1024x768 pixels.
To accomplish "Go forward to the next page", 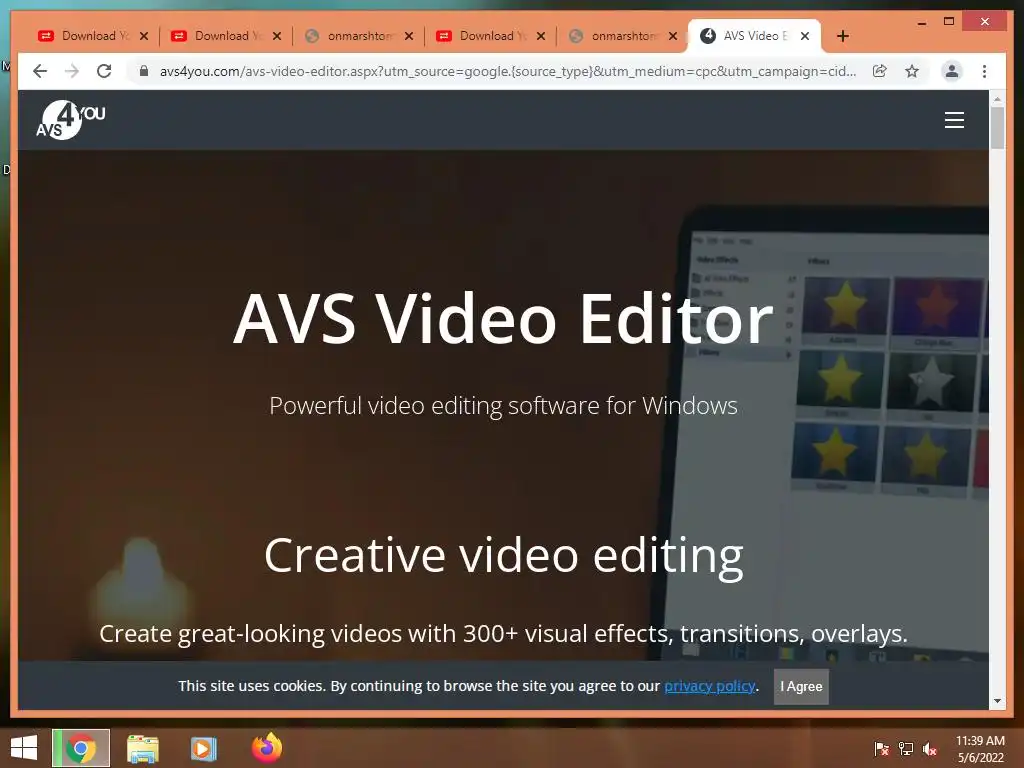I will point(72,71).
